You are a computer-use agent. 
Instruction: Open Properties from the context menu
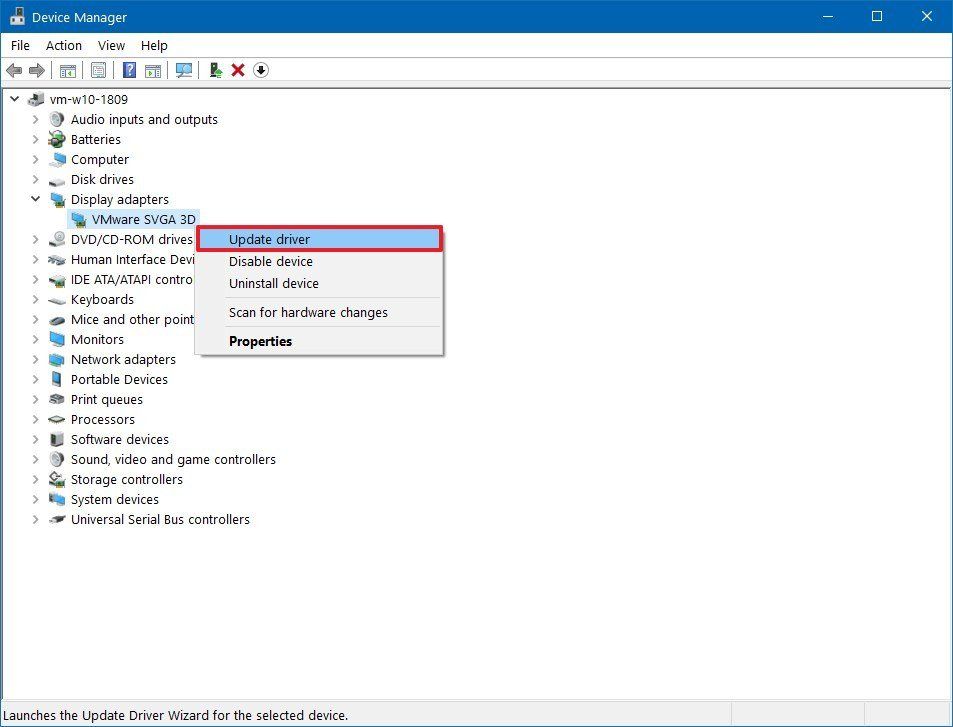260,341
